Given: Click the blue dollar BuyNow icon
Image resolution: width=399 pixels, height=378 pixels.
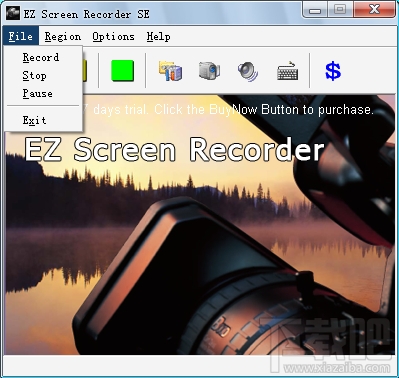Looking at the screenshot, I should tap(333, 71).
